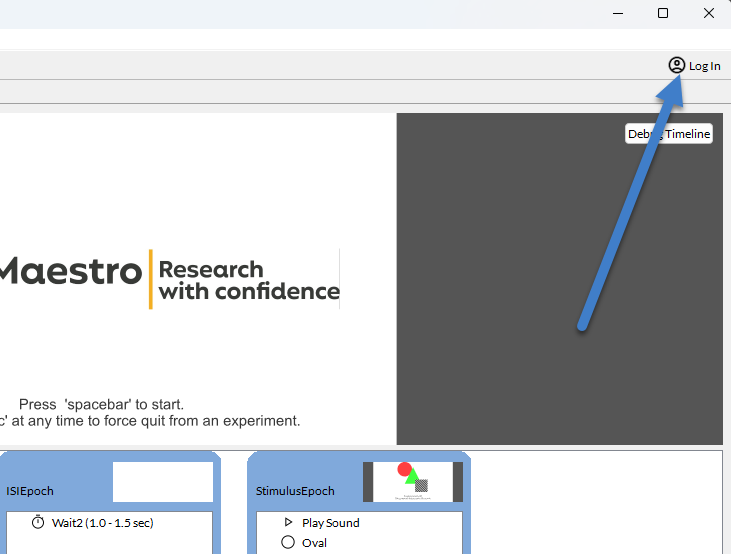This screenshot has height=554, width=731.
Task: Click the Wait2 stopwatch timer icon
Action: (x=38, y=522)
